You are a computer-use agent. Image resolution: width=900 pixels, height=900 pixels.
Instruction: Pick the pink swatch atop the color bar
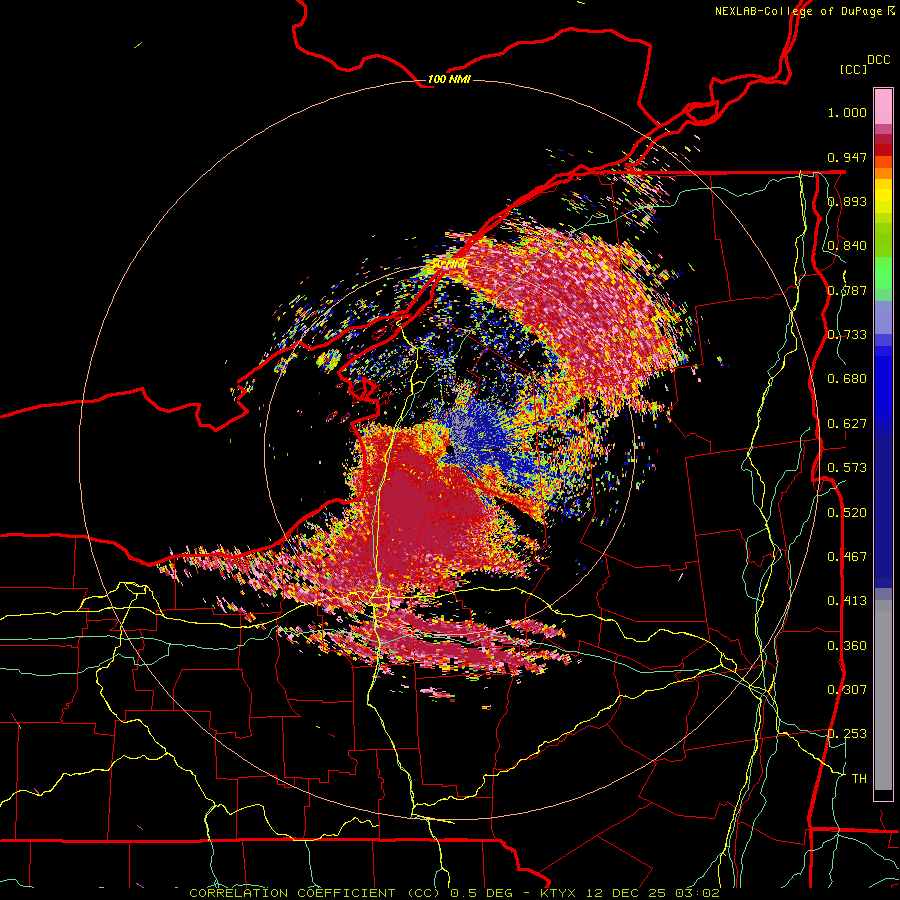tap(883, 106)
